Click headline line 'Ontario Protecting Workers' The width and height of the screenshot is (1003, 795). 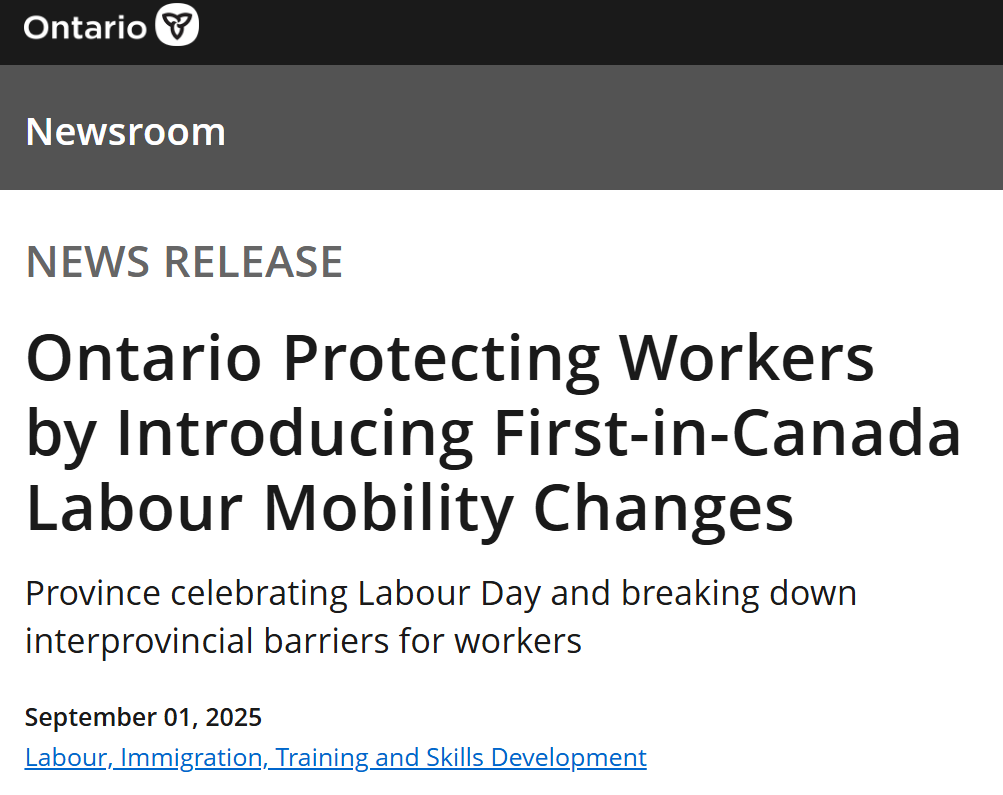click(450, 359)
